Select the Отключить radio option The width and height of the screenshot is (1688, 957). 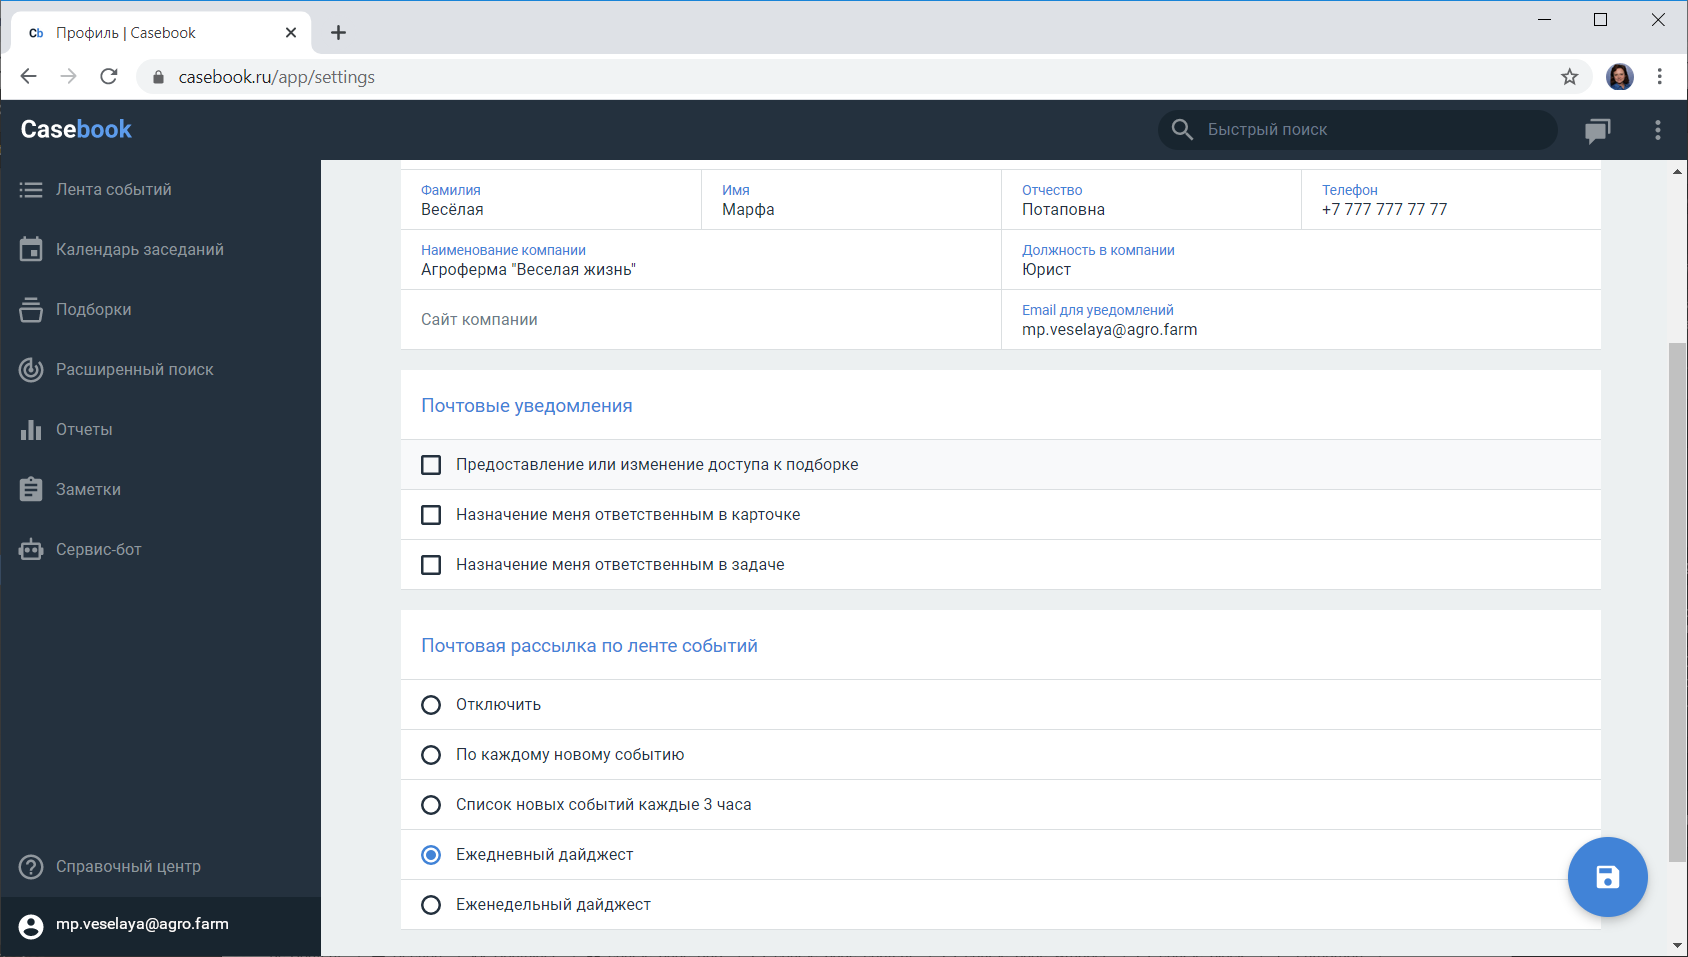[x=431, y=705]
